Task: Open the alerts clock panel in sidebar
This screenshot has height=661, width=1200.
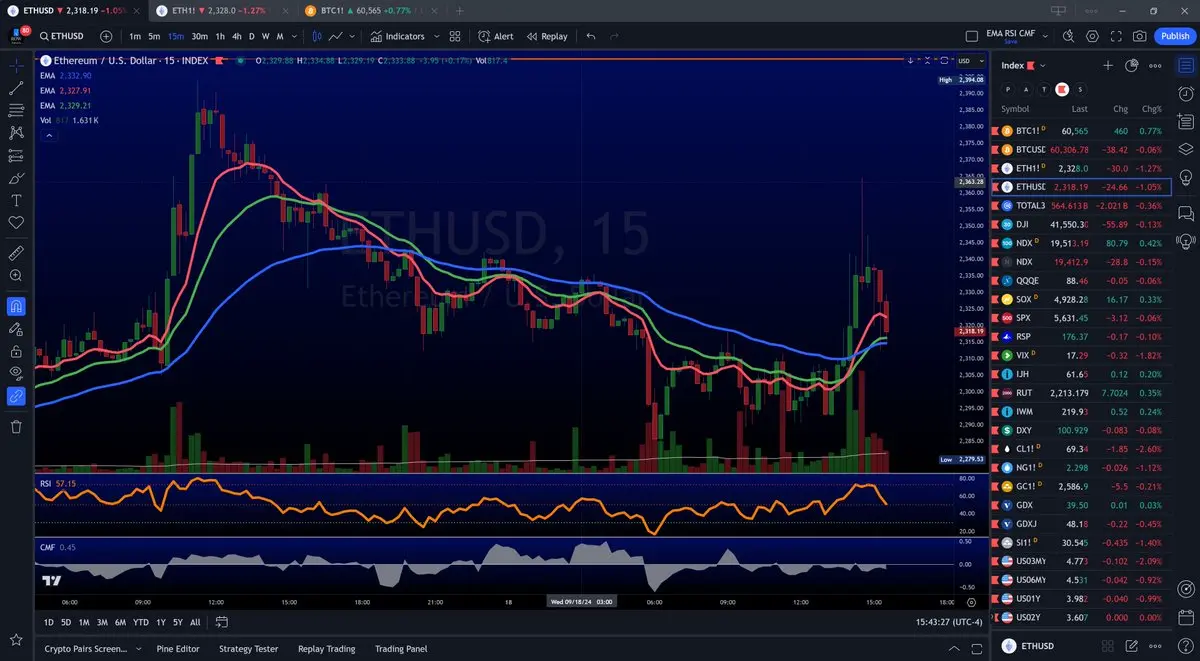Action: (x=1185, y=94)
